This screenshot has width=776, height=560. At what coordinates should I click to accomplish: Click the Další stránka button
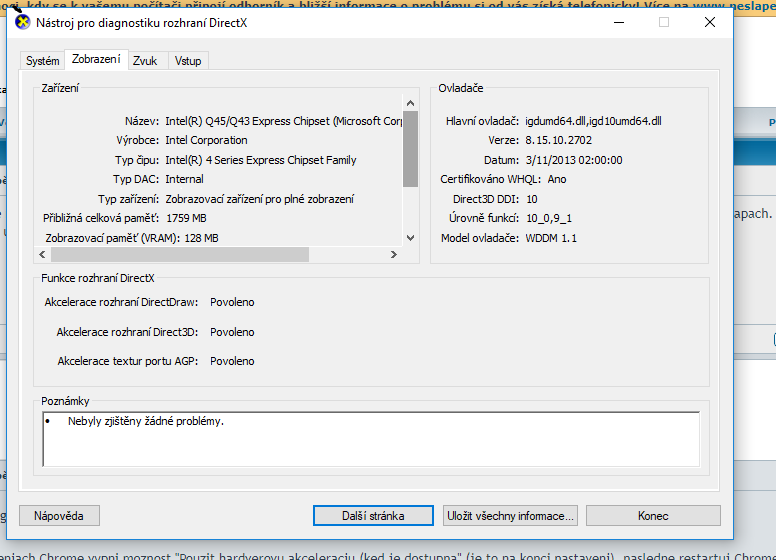[x=373, y=516]
